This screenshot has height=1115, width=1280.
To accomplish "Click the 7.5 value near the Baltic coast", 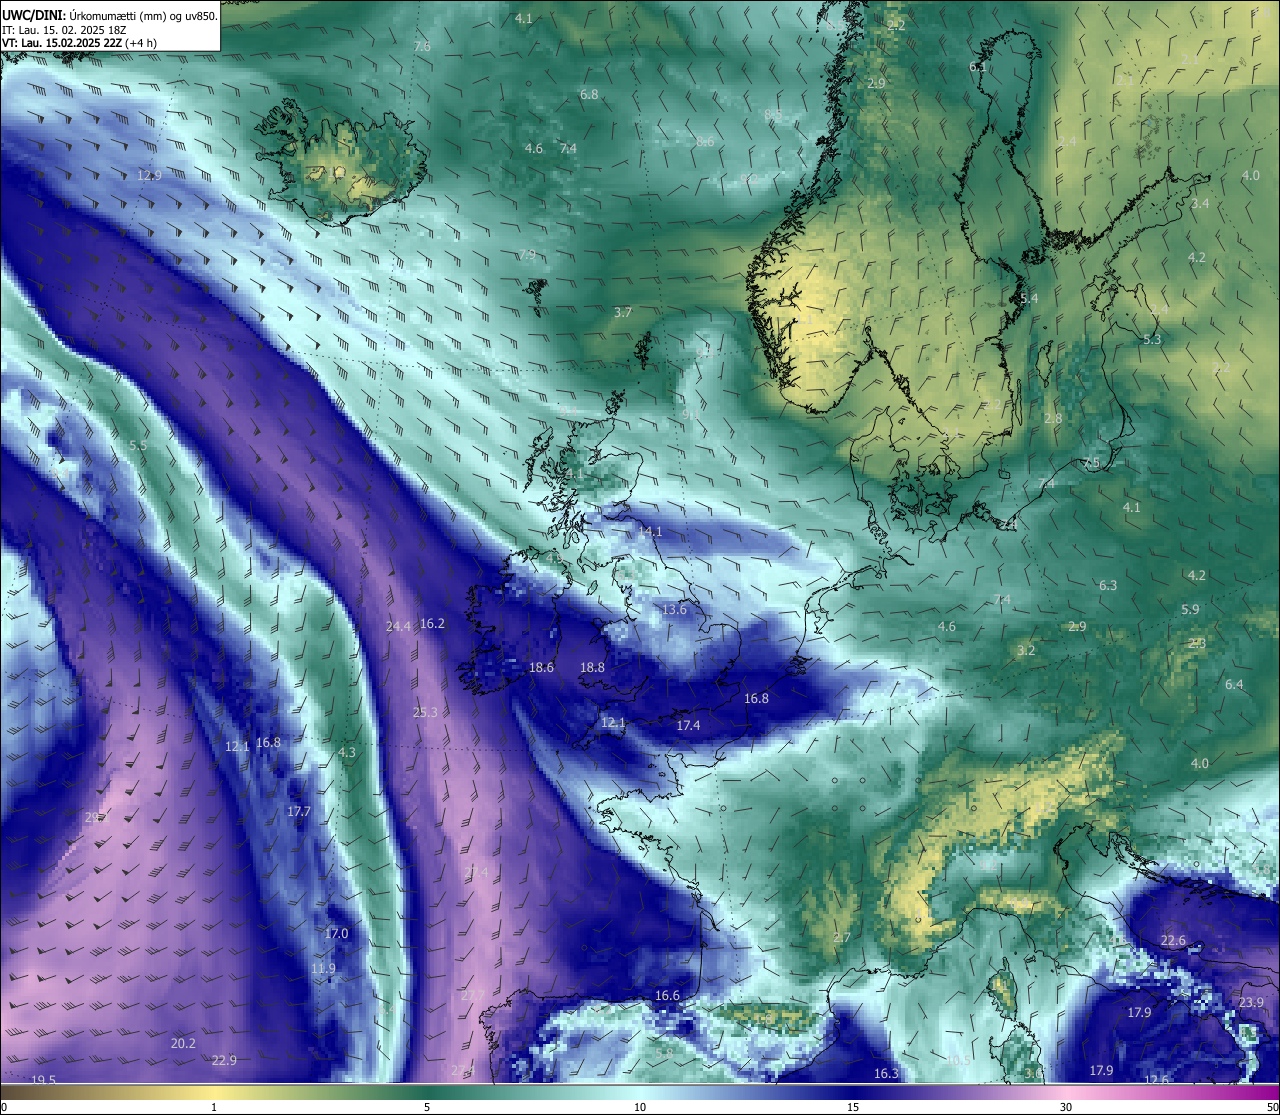I will [1091, 463].
